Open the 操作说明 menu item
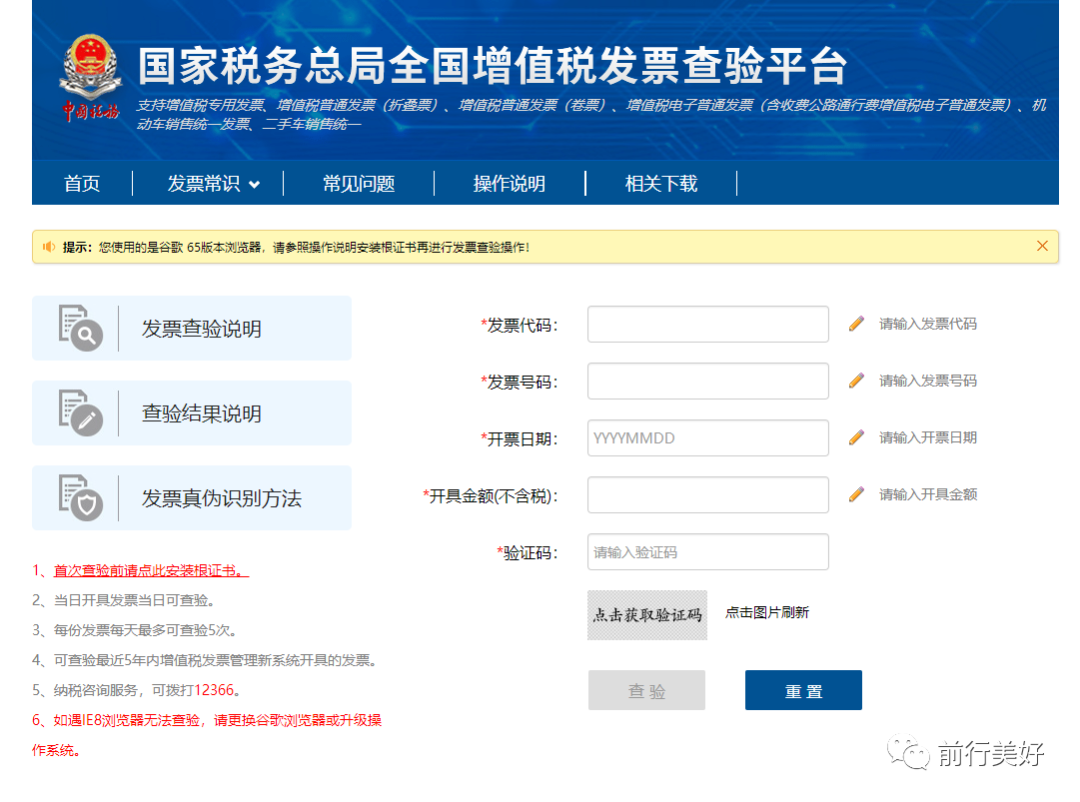Image resolution: width=1080 pixels, height=802 pixels. 511,183
